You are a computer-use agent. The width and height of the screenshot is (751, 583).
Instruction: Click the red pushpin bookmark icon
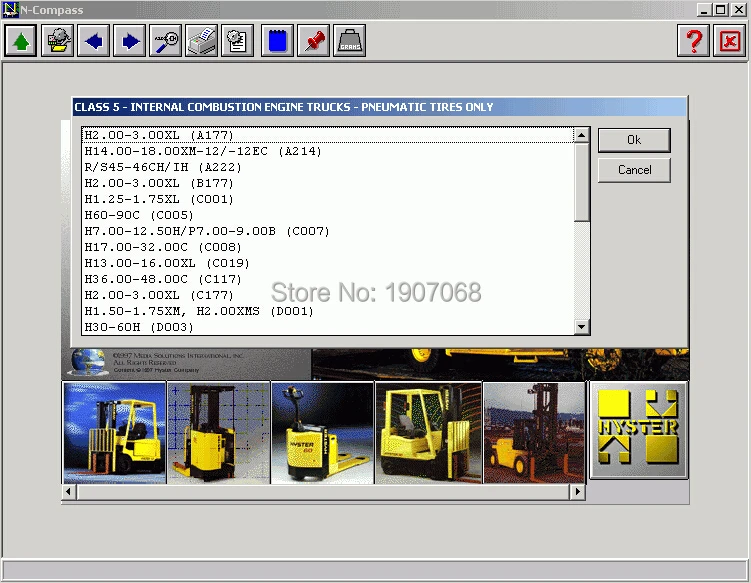pos(313,41)
